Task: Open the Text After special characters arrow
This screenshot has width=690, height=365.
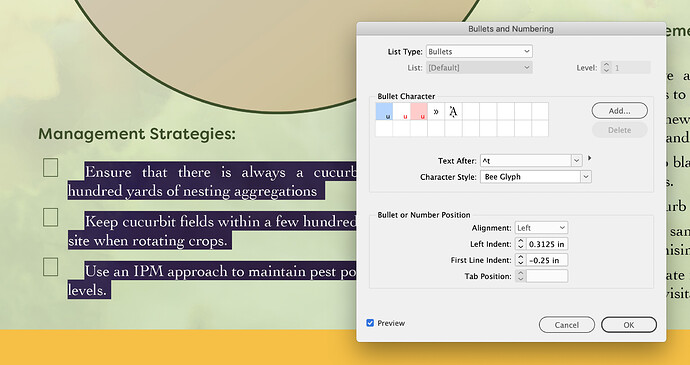Action: [590, 158]
